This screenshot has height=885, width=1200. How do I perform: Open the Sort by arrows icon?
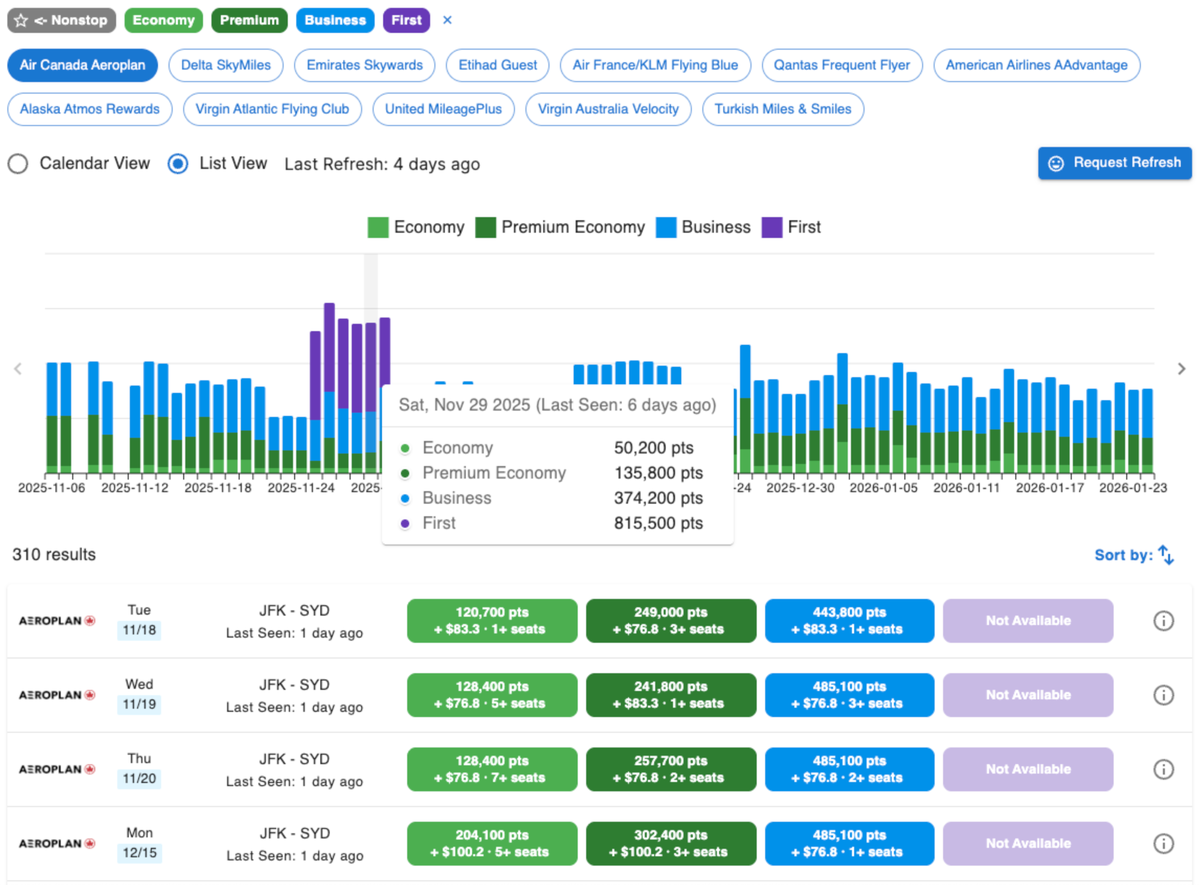pyautogui.click(x=1166, y=554)
